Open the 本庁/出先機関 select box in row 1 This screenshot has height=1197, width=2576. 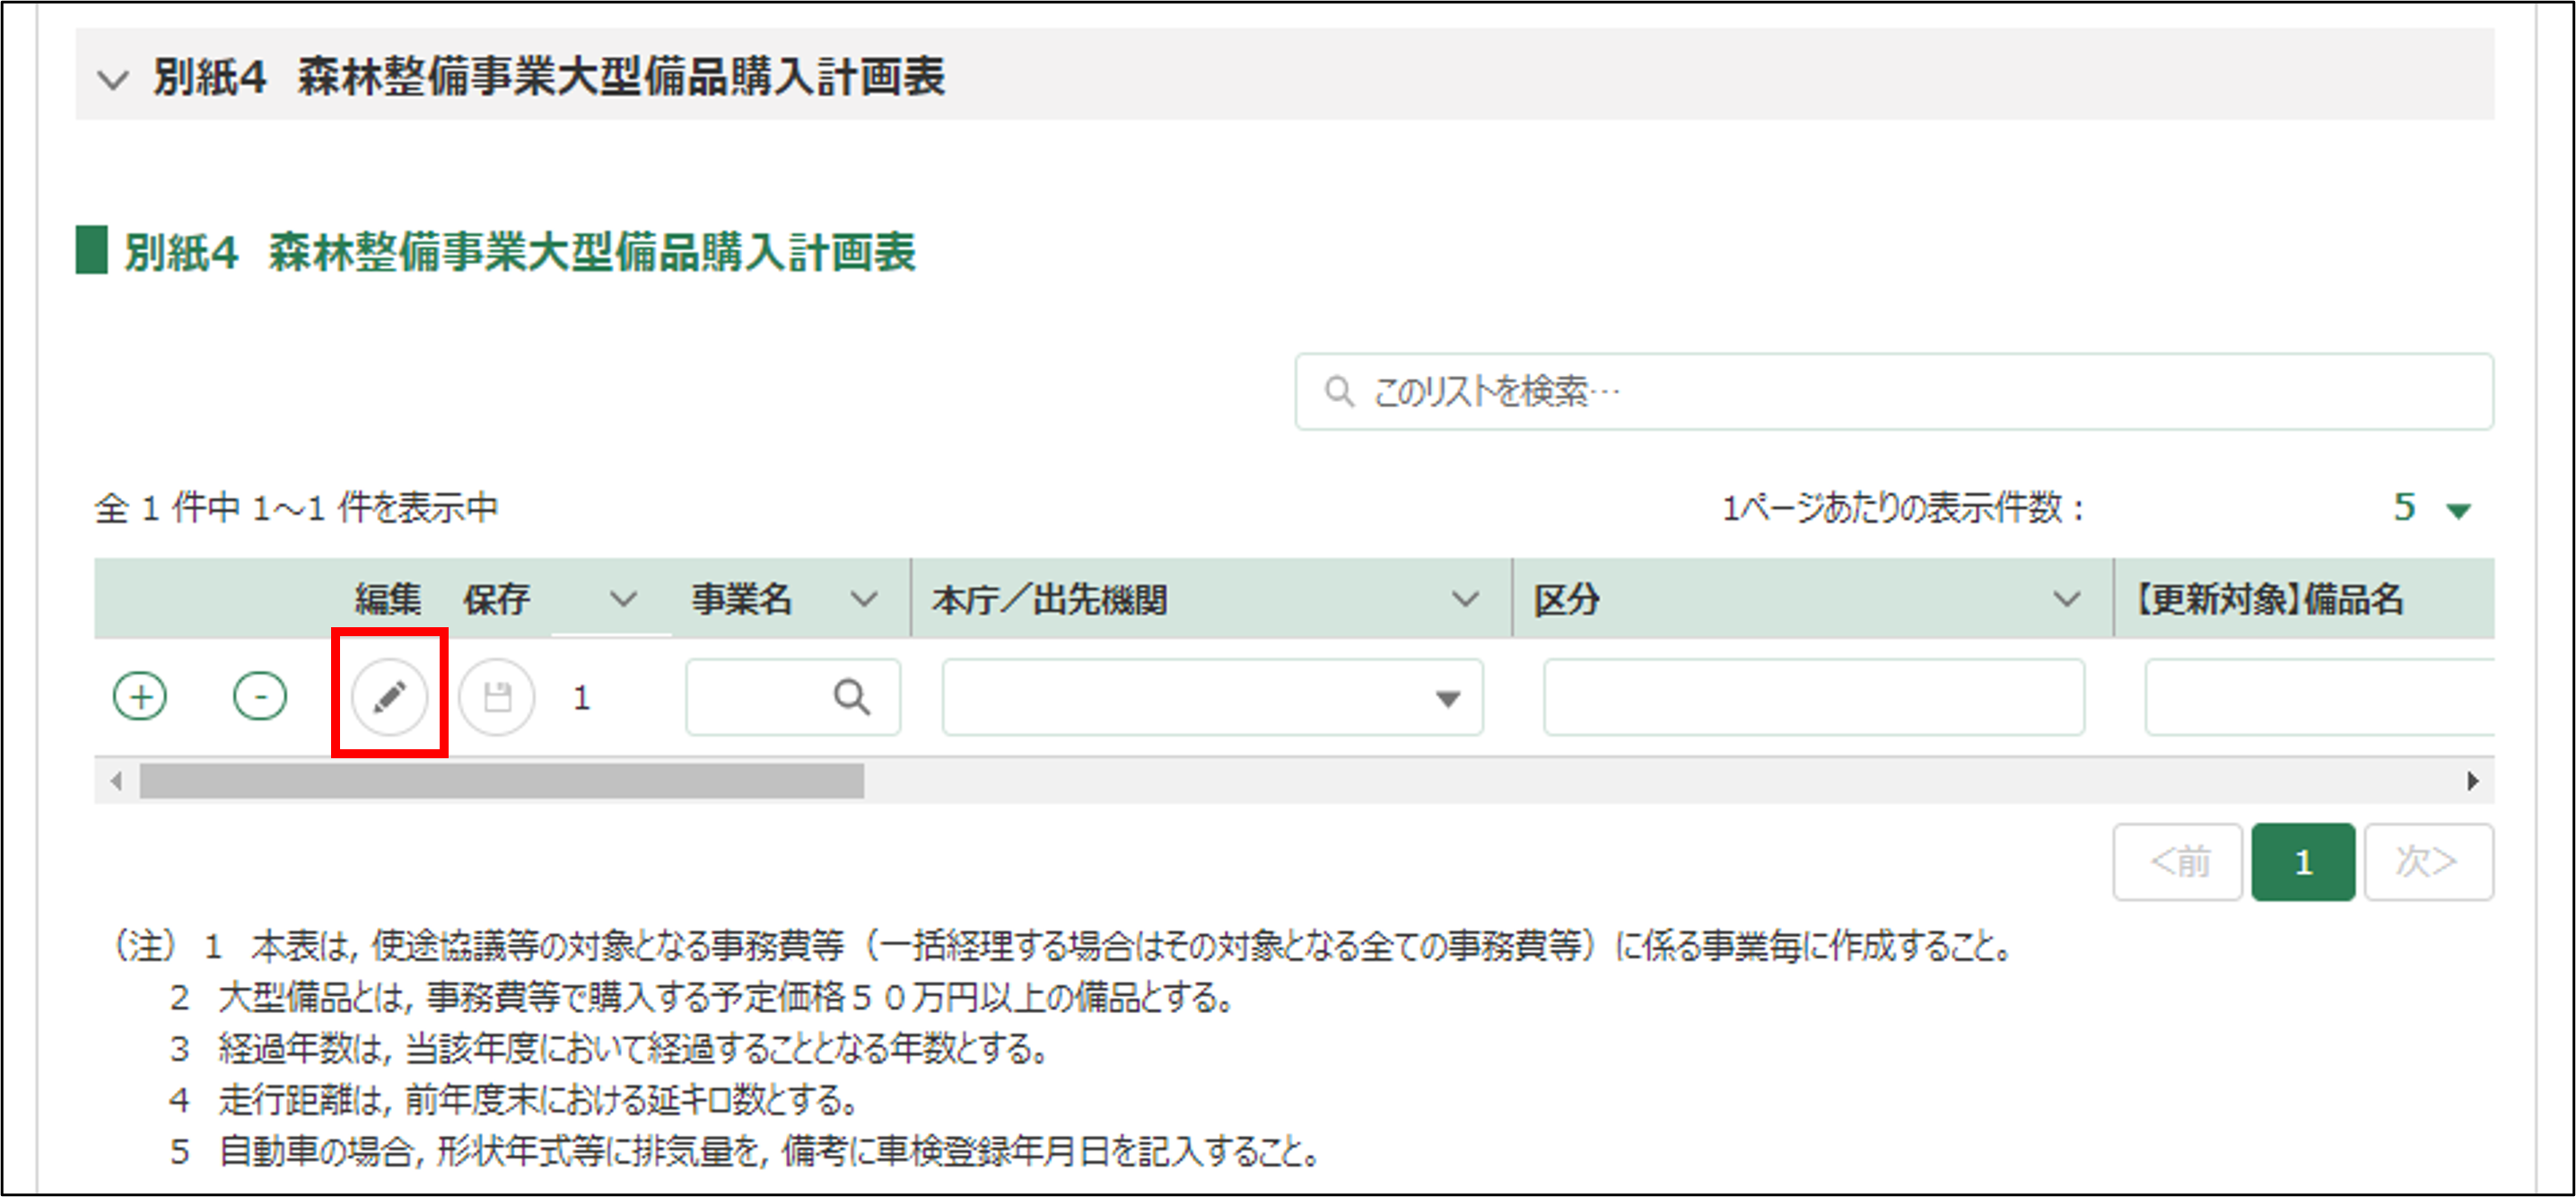[1211, 697]
